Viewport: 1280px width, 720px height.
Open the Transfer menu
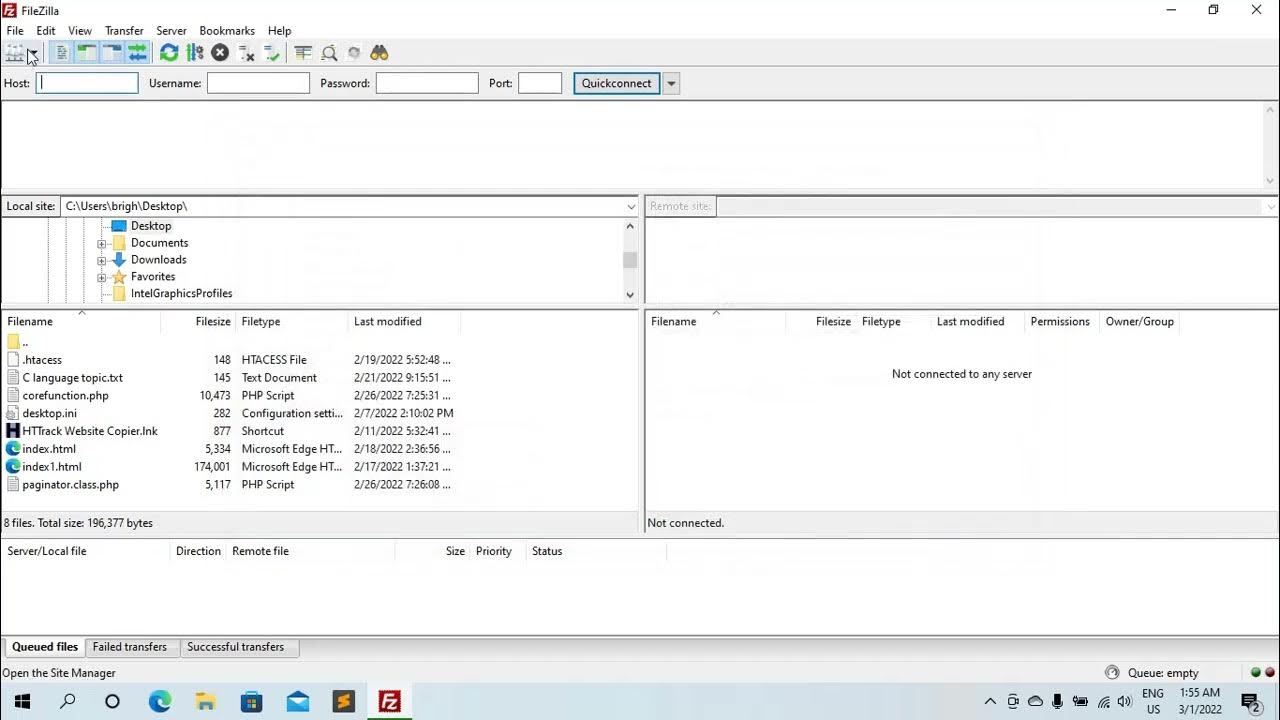(x=124, y=31)
